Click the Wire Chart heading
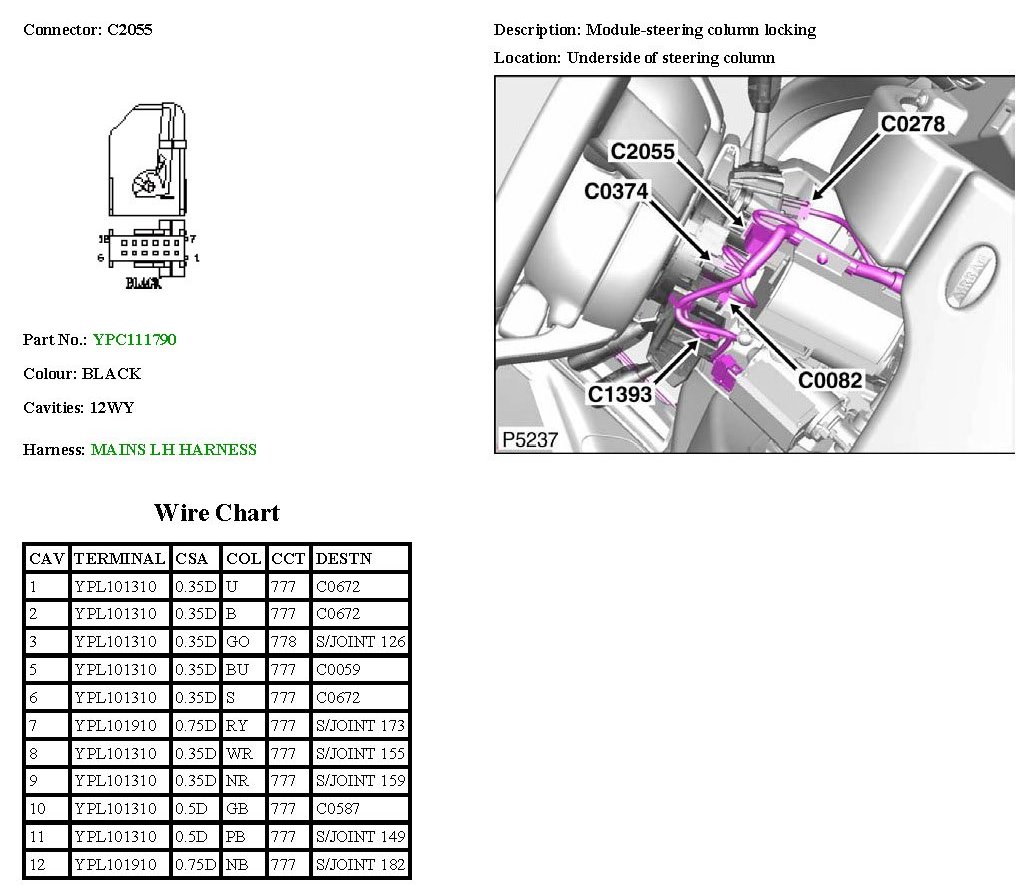 217,513
